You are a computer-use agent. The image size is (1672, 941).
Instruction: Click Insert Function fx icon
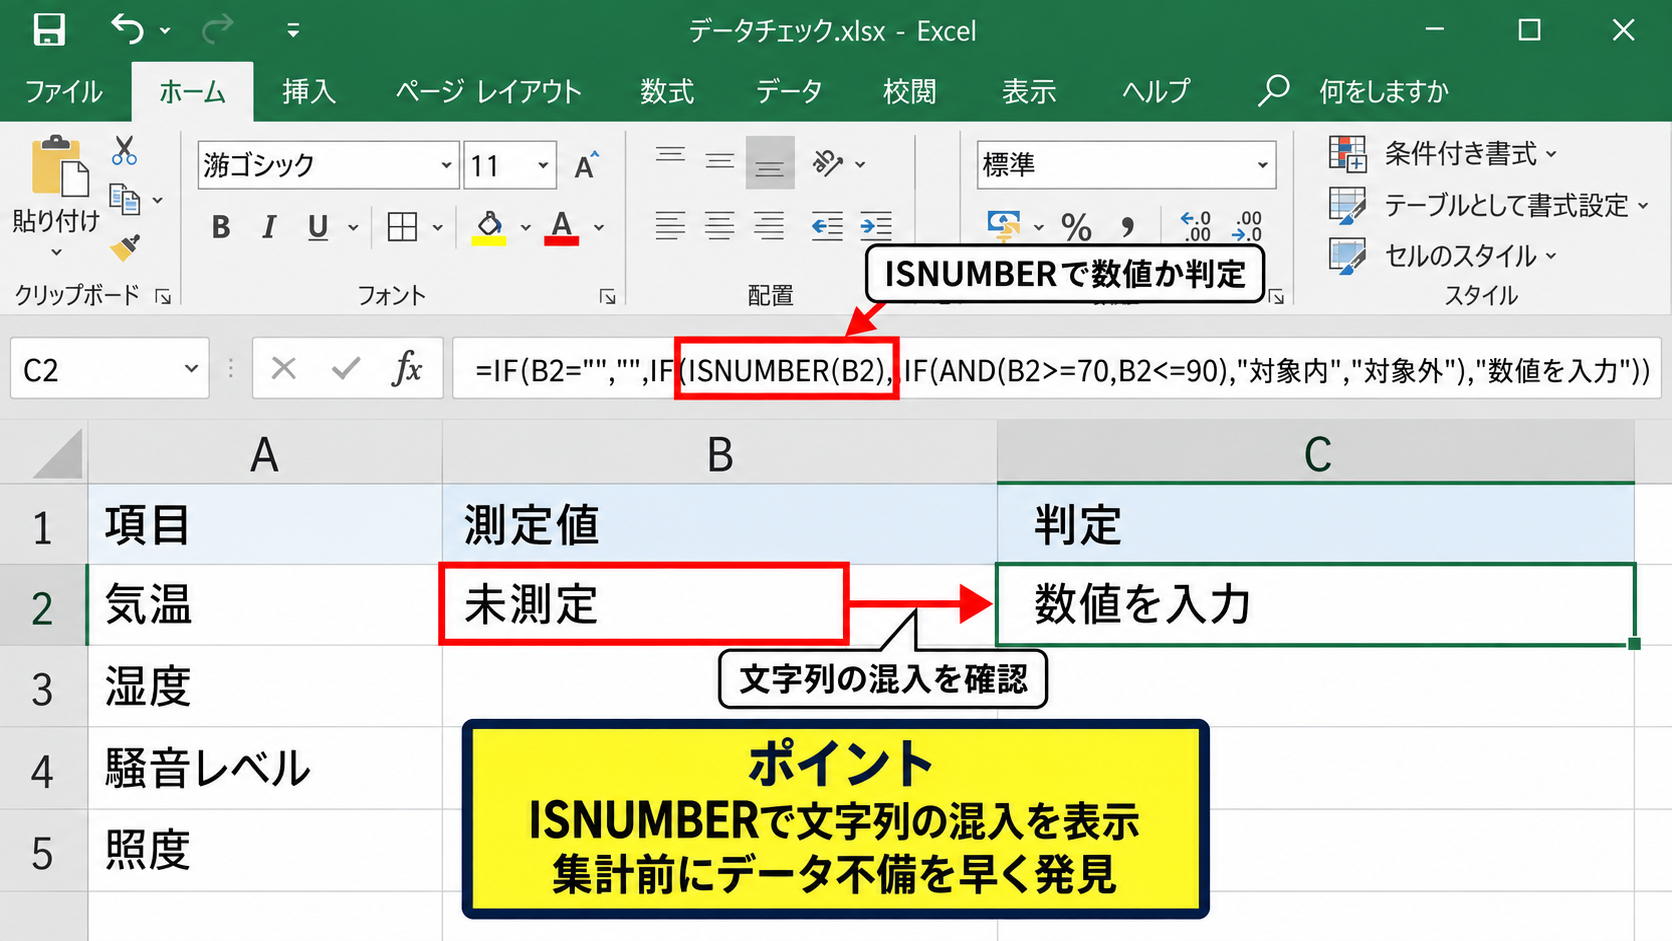pyautogui.click(x=407, y=369)
